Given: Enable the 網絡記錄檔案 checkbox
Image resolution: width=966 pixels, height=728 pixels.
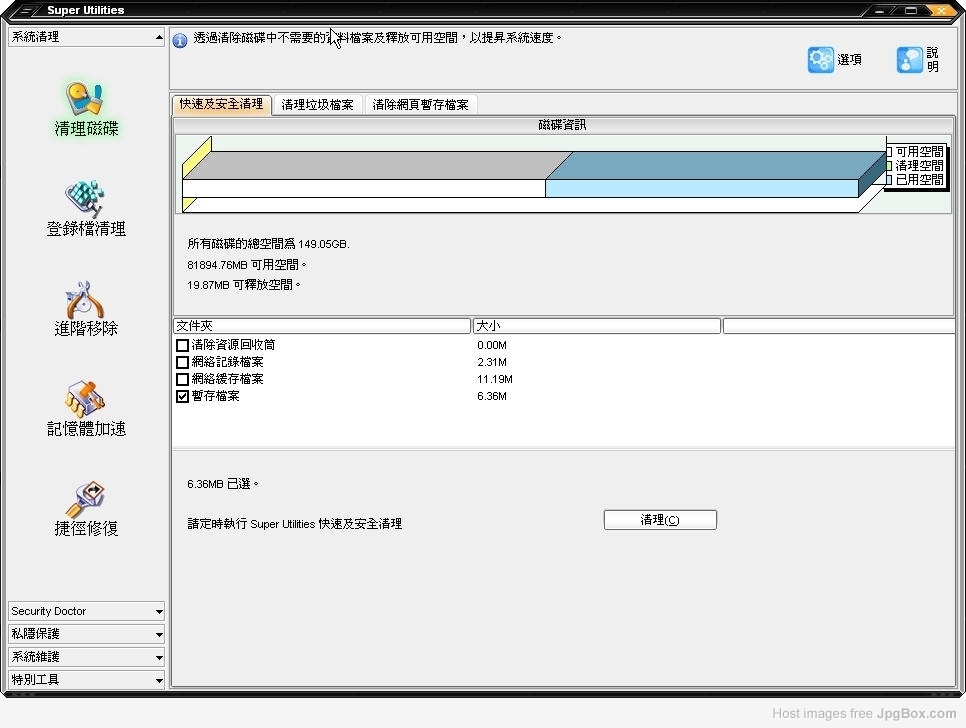Looking at the screenshot, I should click(x=182, y=362).
